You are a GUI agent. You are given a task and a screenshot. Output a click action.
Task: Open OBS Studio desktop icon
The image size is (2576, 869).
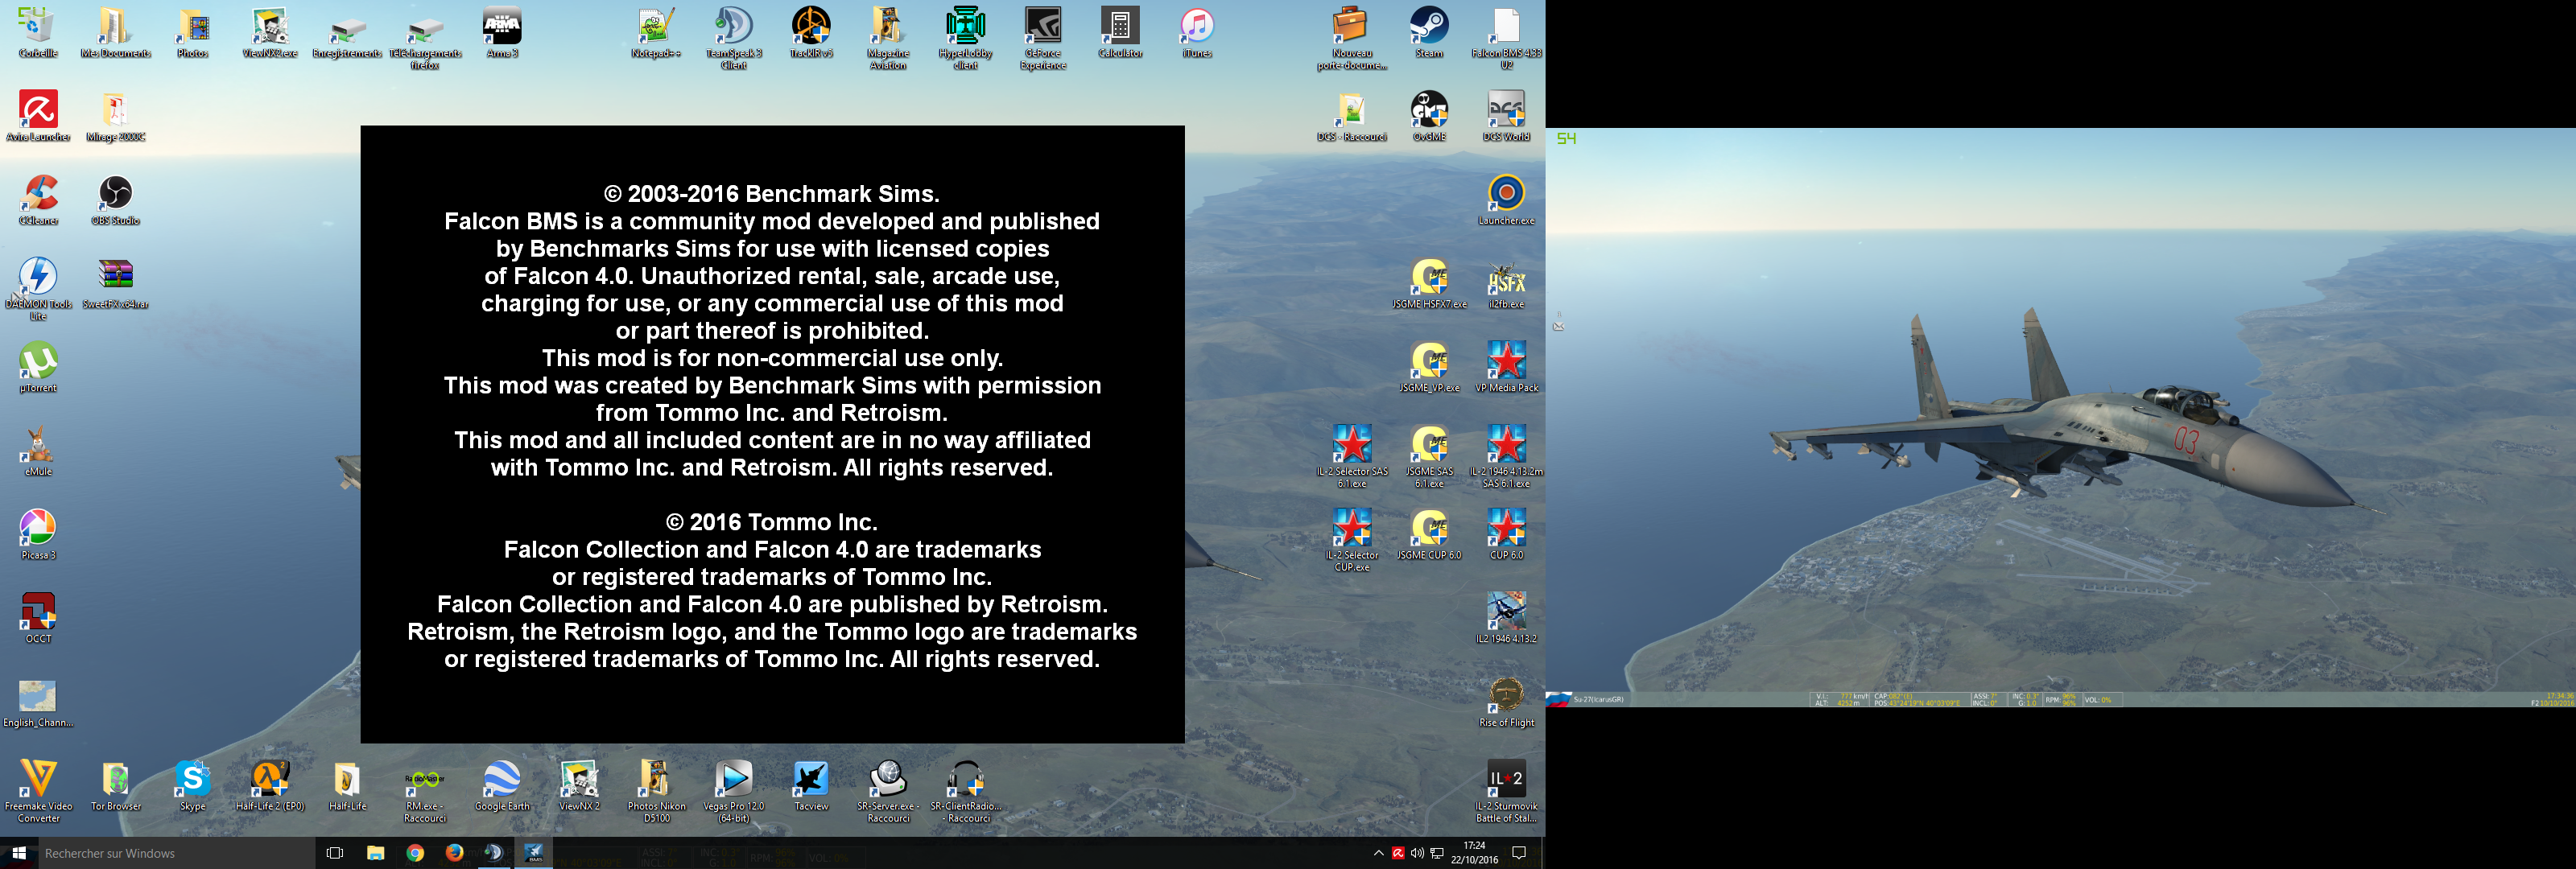coord(115,200)
